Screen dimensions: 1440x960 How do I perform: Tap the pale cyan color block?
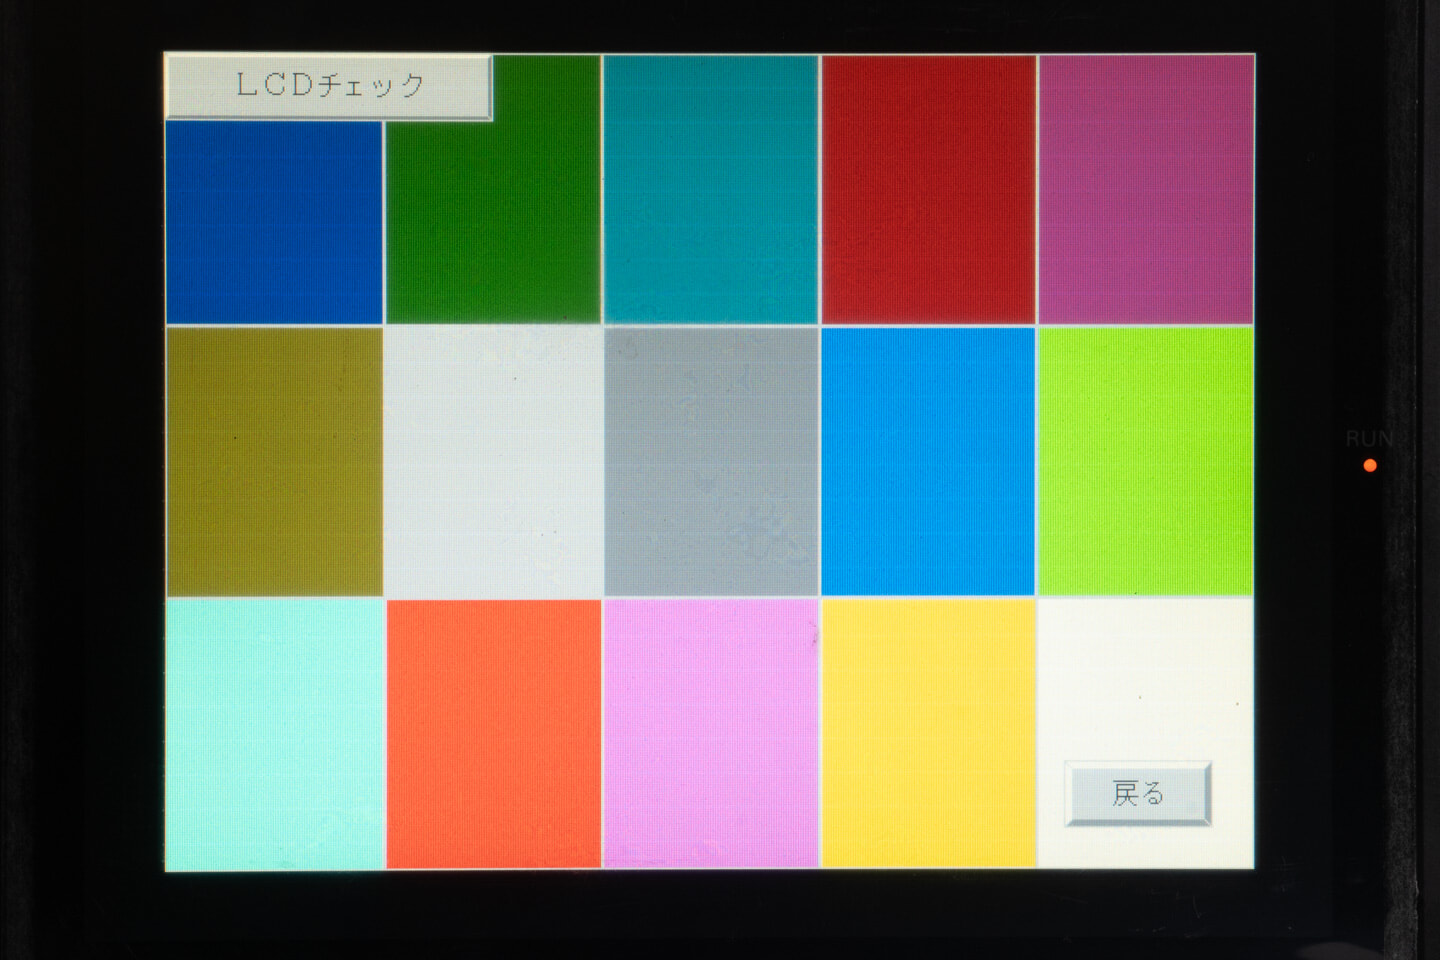(273, 734)
